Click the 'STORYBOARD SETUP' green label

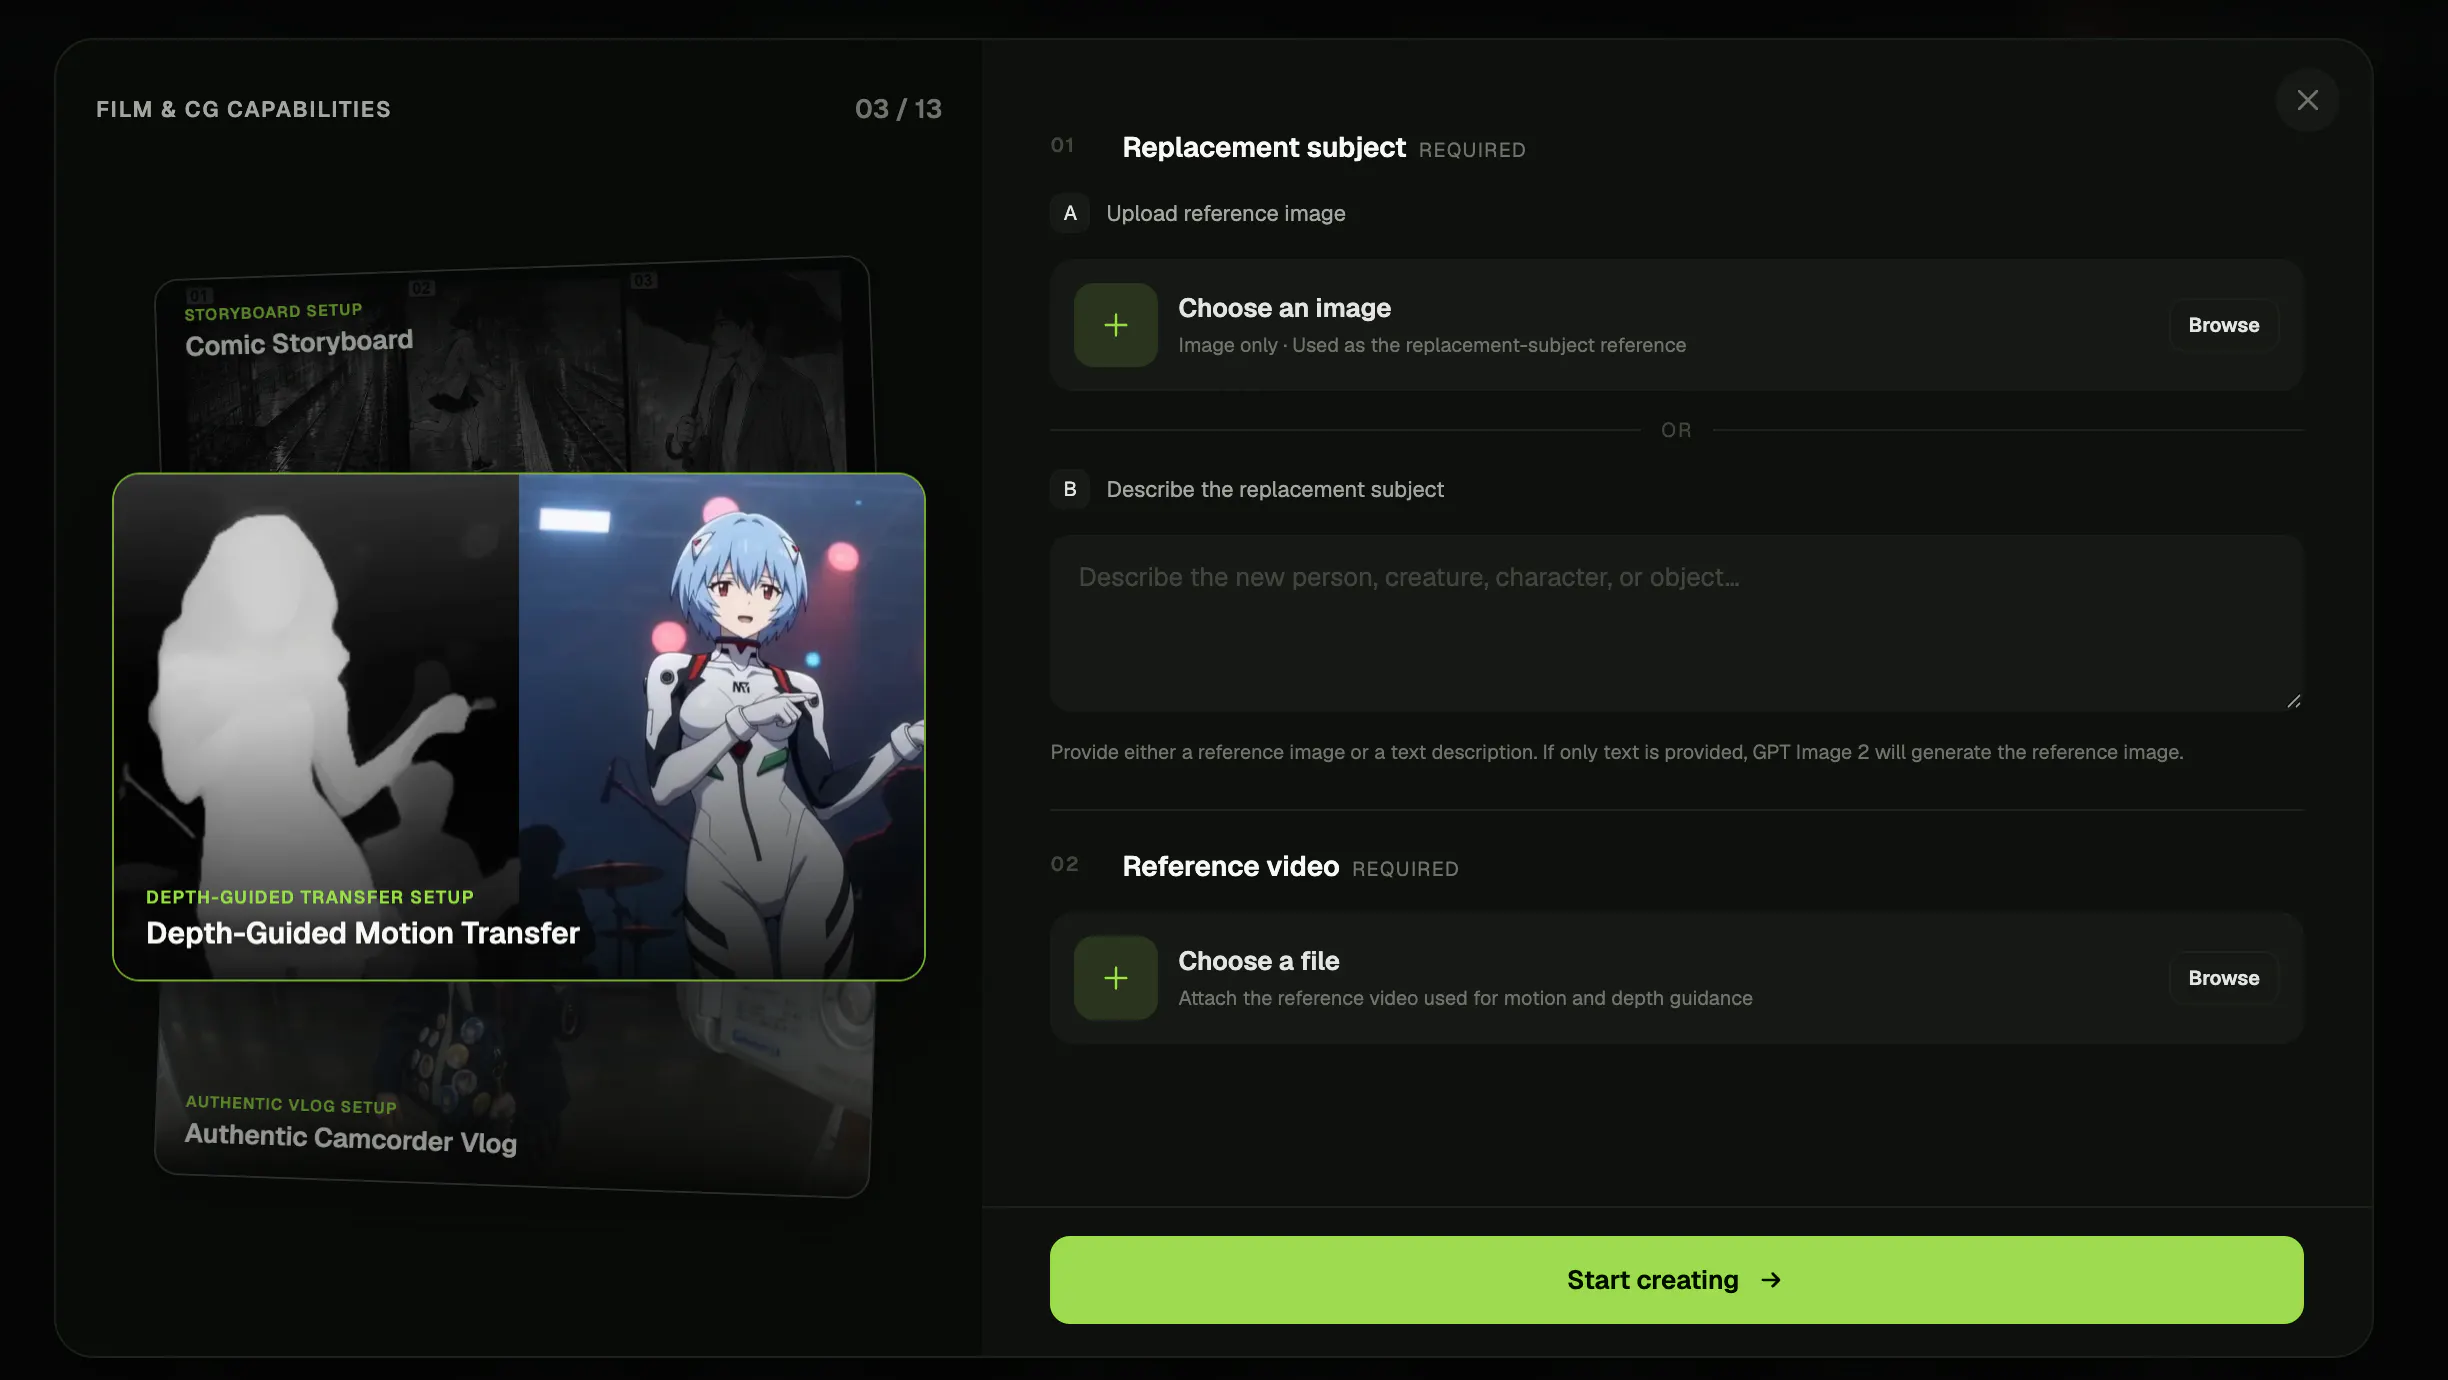pos(273,312)
